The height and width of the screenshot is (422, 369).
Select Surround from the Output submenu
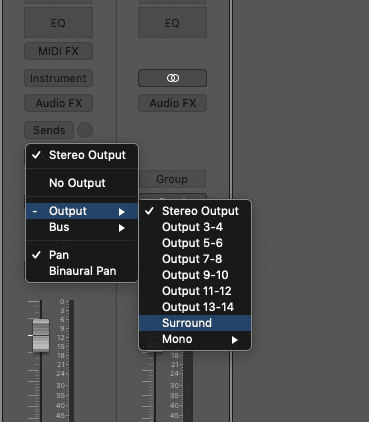click(195, 323)
